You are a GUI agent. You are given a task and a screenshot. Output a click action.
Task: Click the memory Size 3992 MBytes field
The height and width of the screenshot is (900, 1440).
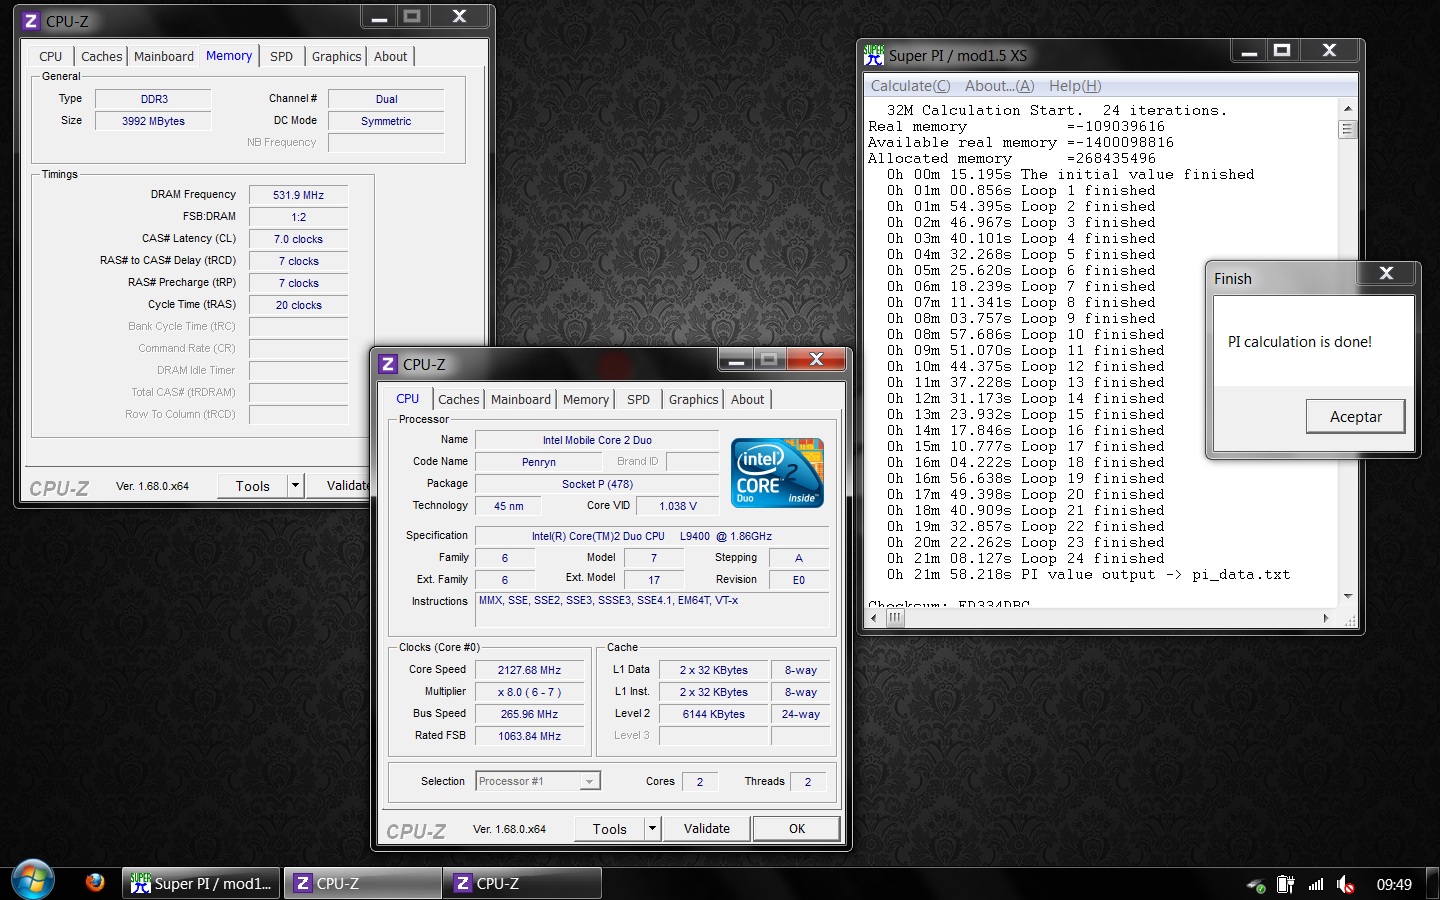[153, 121]
